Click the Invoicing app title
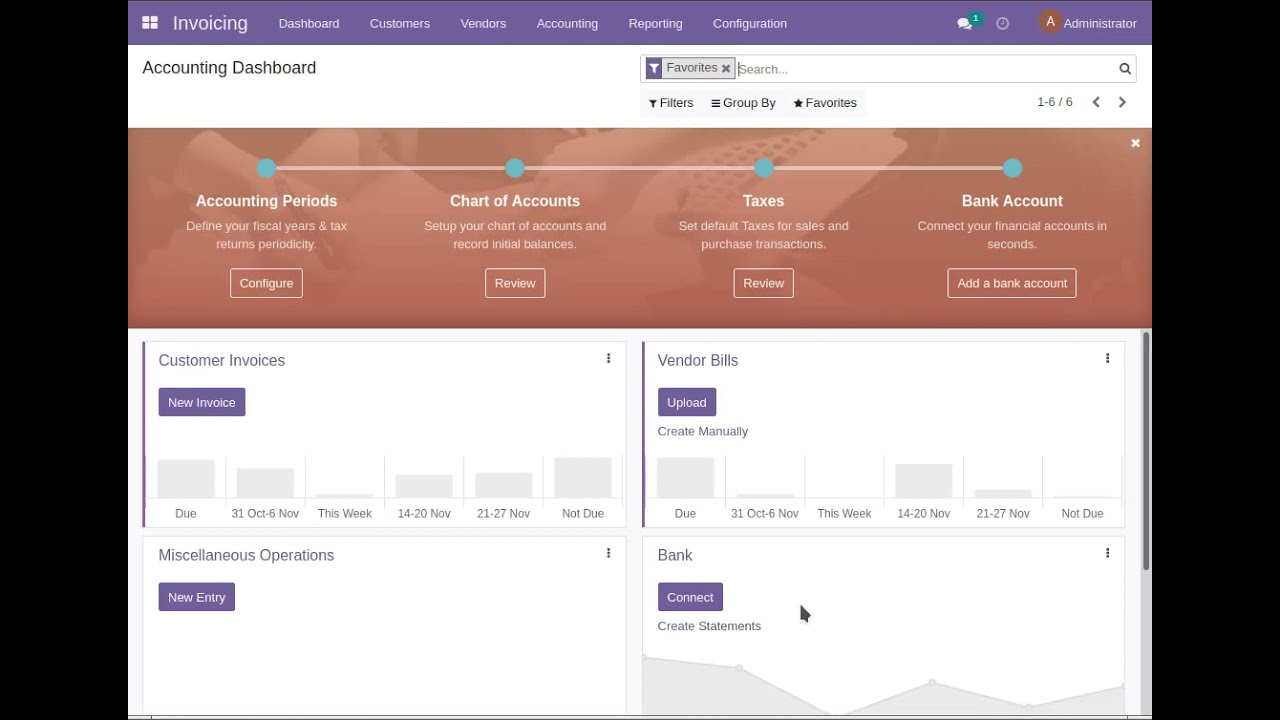Image resolution: width=1280 pixels, height=720 pixels. click(x=210, y=23)
